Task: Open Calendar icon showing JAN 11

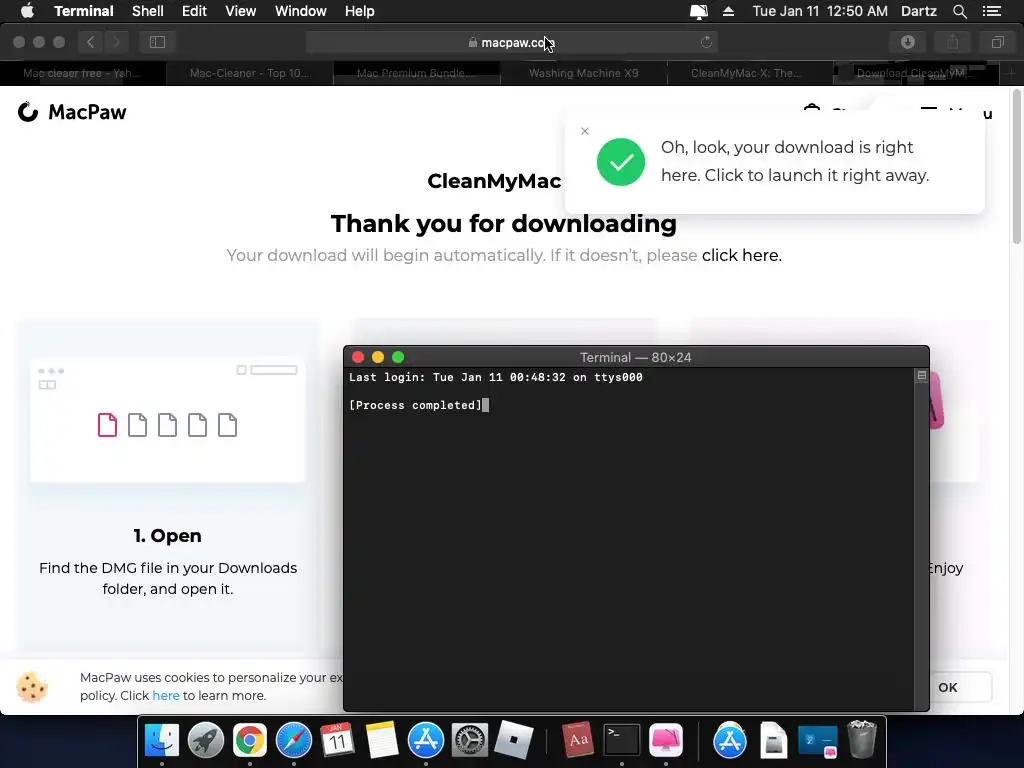Action: [338, 740]
